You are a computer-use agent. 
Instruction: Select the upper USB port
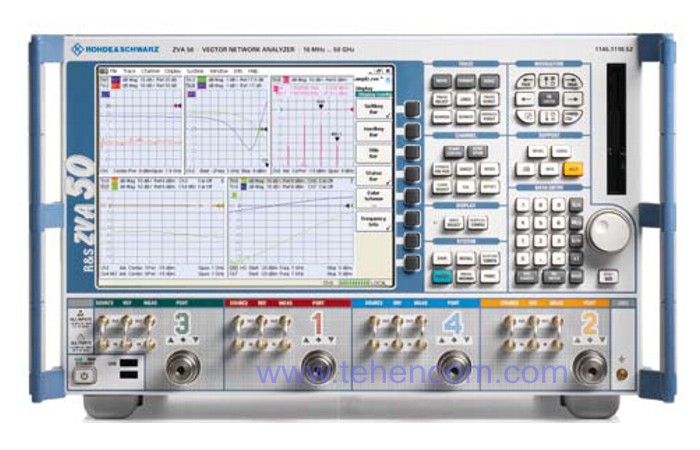(x=129, y=364)
